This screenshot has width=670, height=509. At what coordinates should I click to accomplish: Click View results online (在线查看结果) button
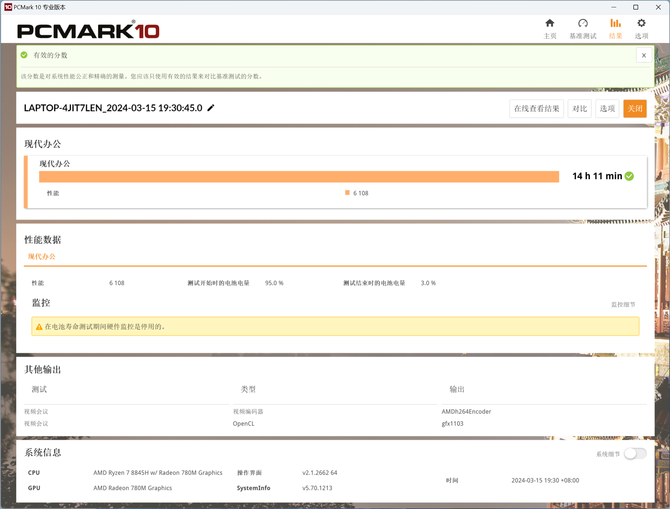click(x=536, y=109)
